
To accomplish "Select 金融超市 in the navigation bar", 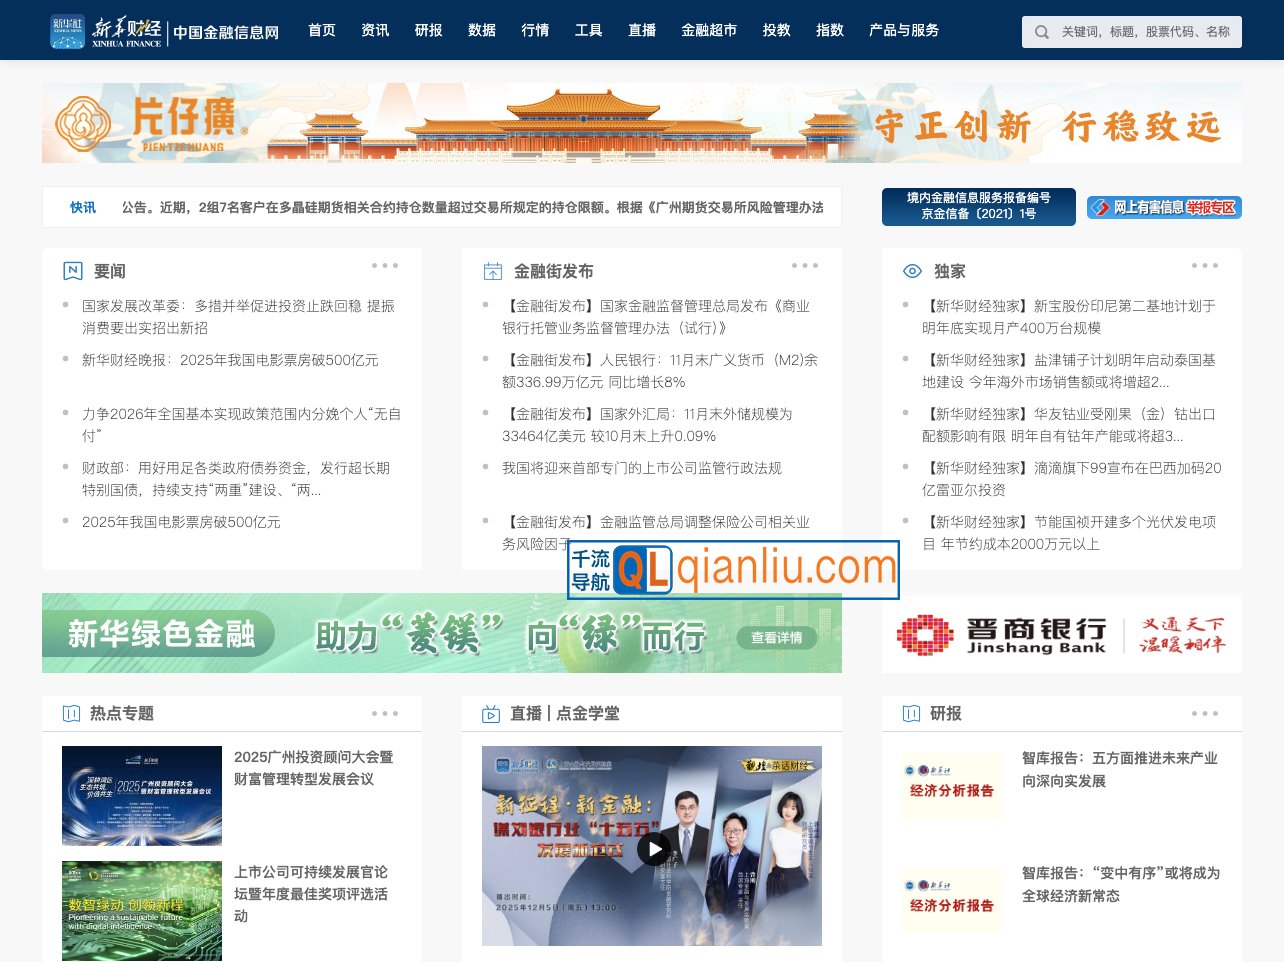I will tap(709, 31).
